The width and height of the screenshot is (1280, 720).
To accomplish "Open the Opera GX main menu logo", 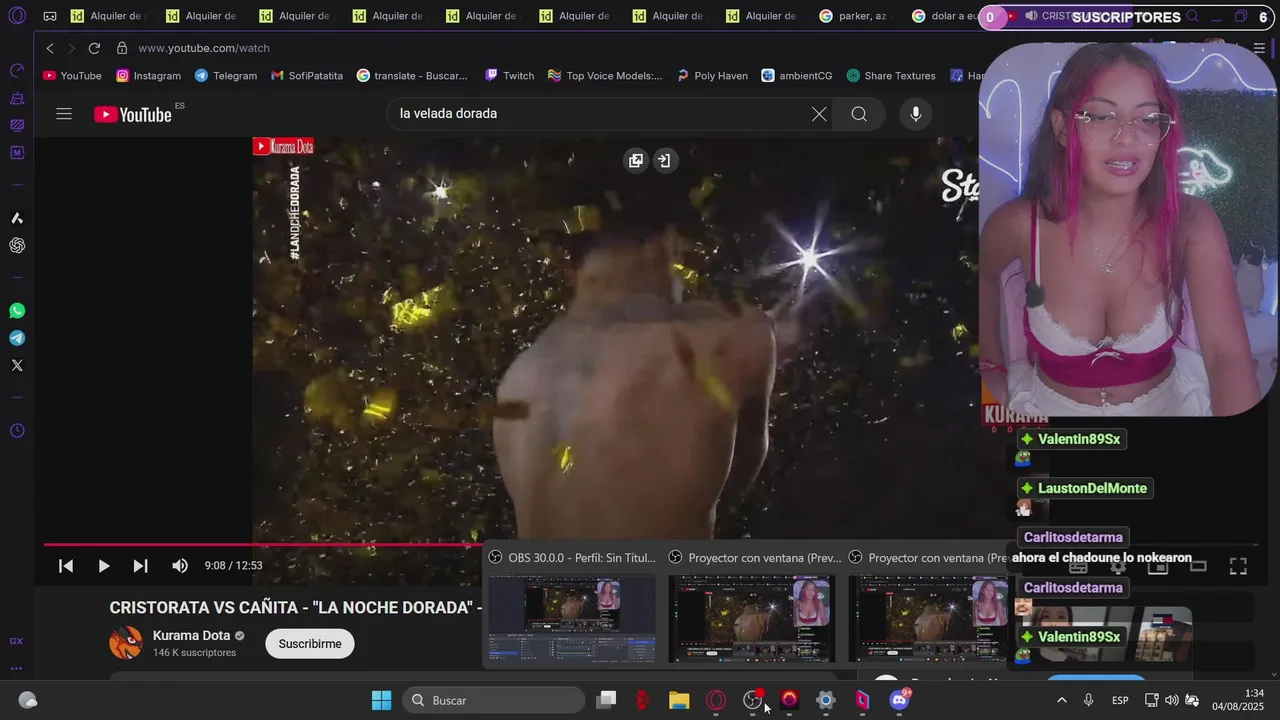I will pyautogui.click(x=17, y=16).
